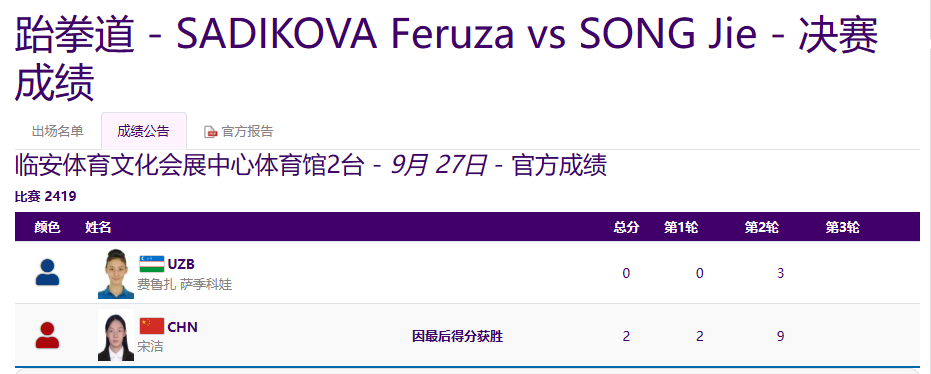Click the 因最后得分获胜 result note
The image size is (931, 374).
click(x=458, y=337)
